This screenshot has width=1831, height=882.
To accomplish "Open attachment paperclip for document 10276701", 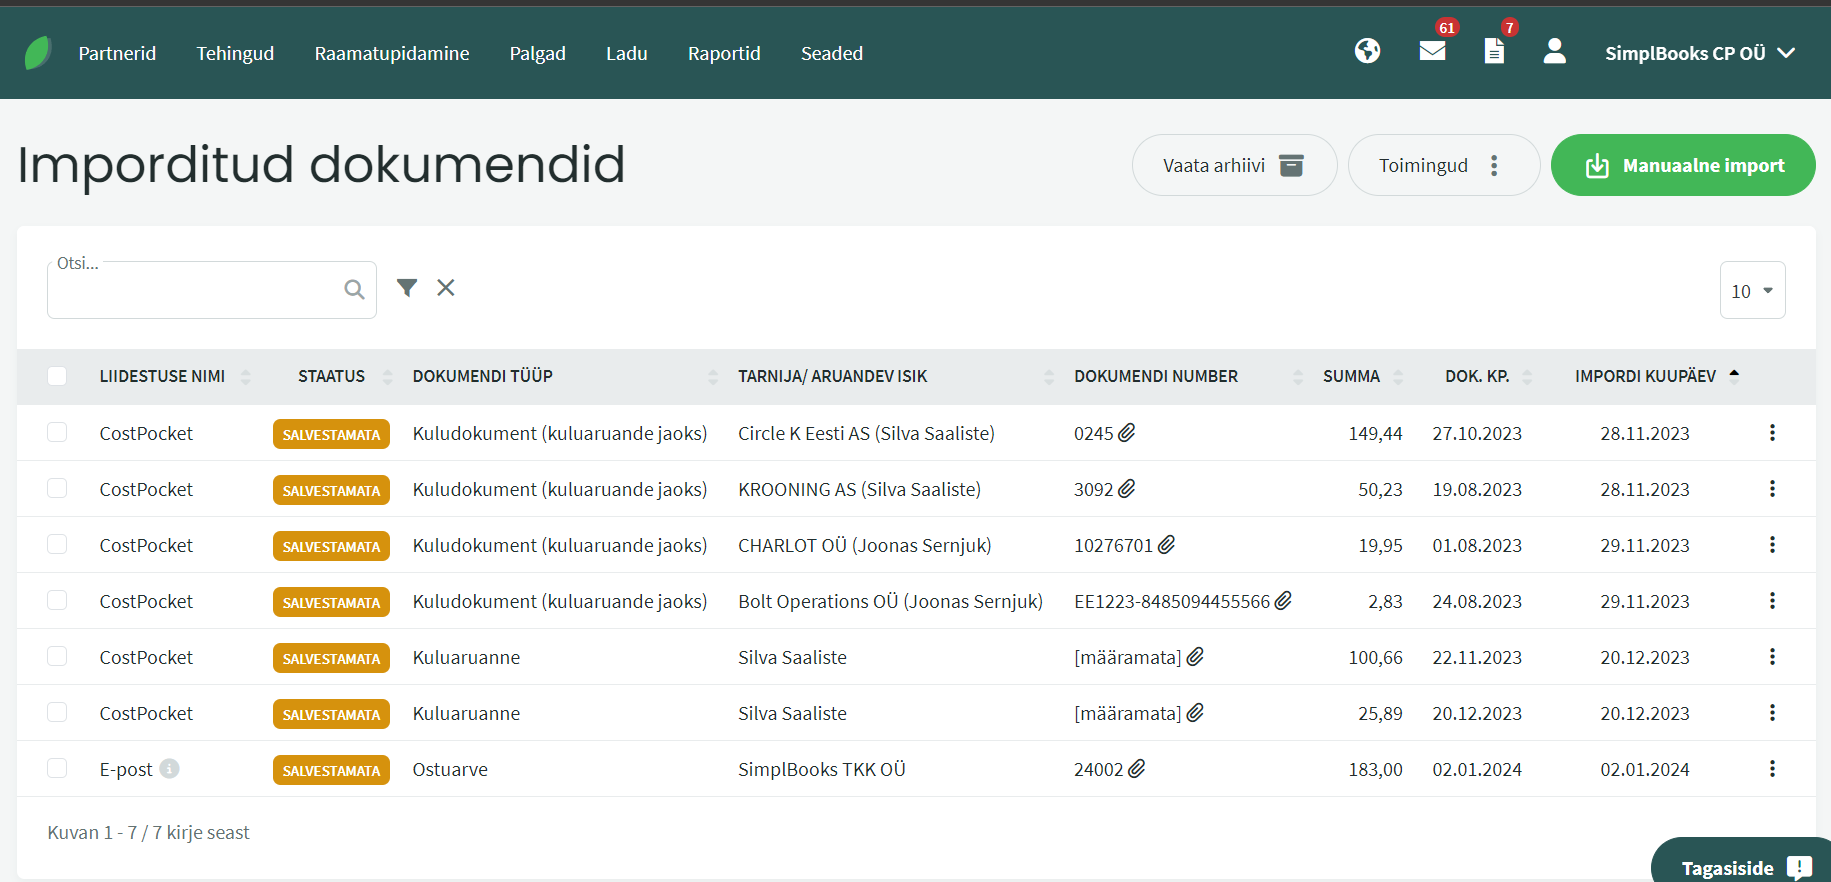I will (x=1166, y=544).
